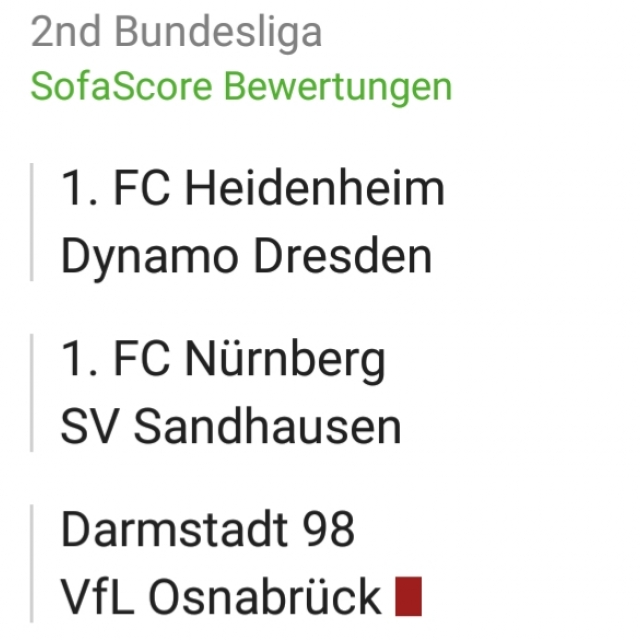Viewport: 640px width, 640px height.
Task: Open the 1. FC Nürnberg team entry
Action: click(223, 359)
